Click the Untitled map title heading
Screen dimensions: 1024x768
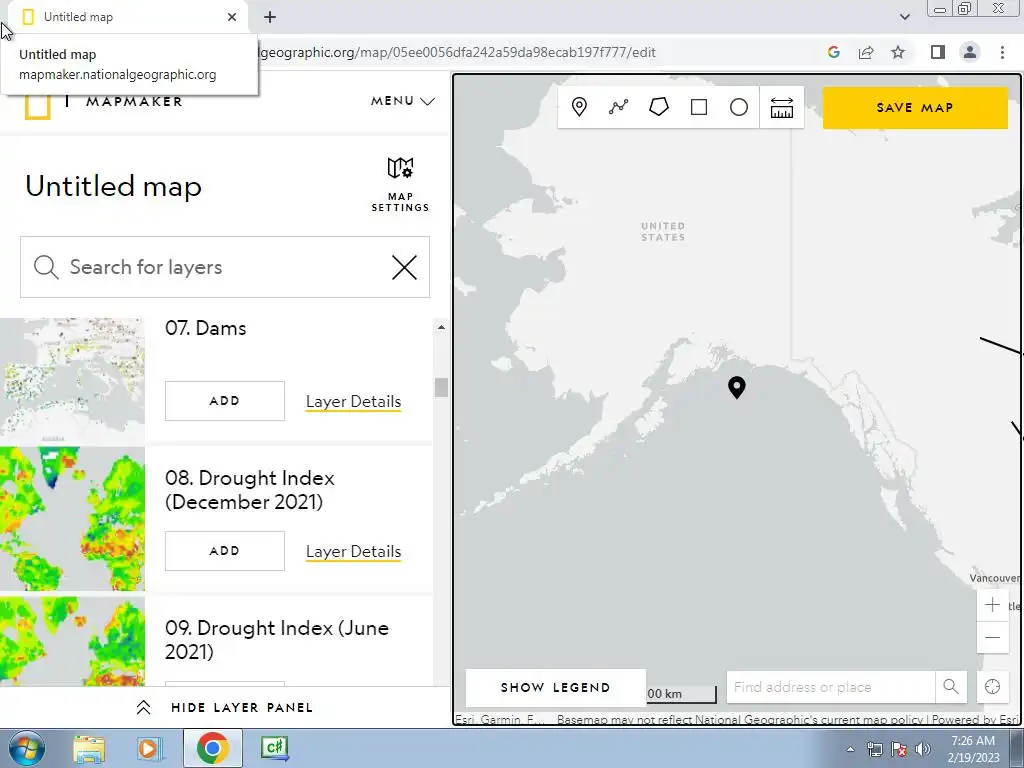[x=114, y=186]
